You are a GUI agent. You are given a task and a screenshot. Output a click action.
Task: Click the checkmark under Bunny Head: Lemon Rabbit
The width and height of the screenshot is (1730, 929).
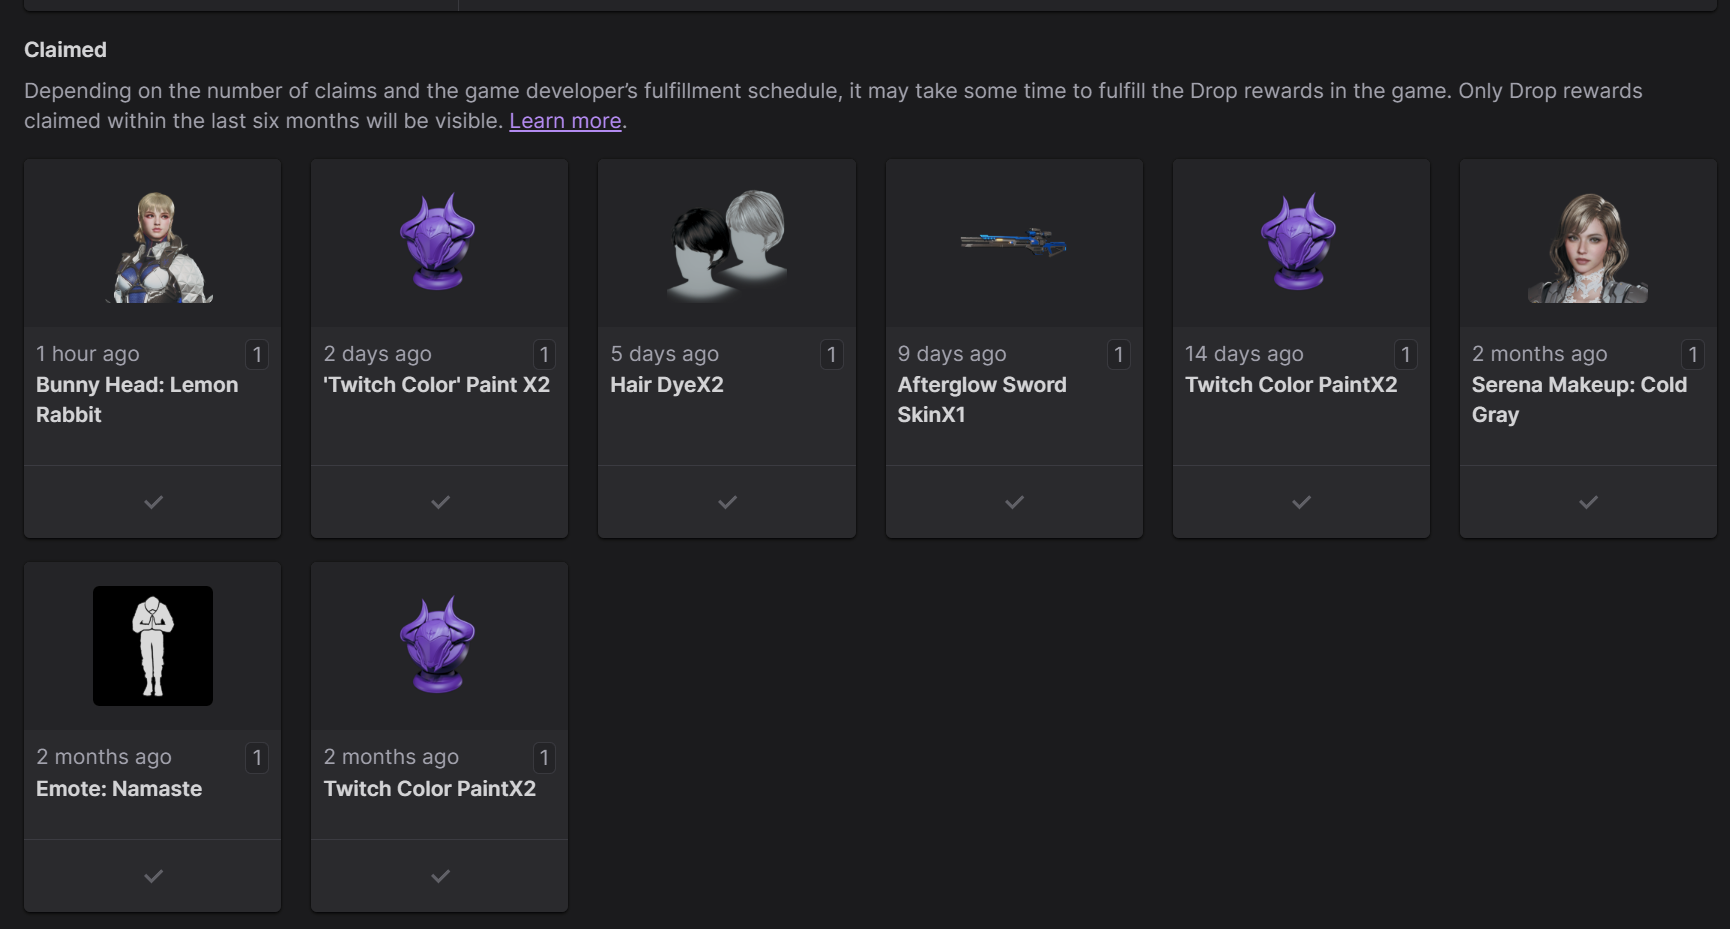(153, 502)
